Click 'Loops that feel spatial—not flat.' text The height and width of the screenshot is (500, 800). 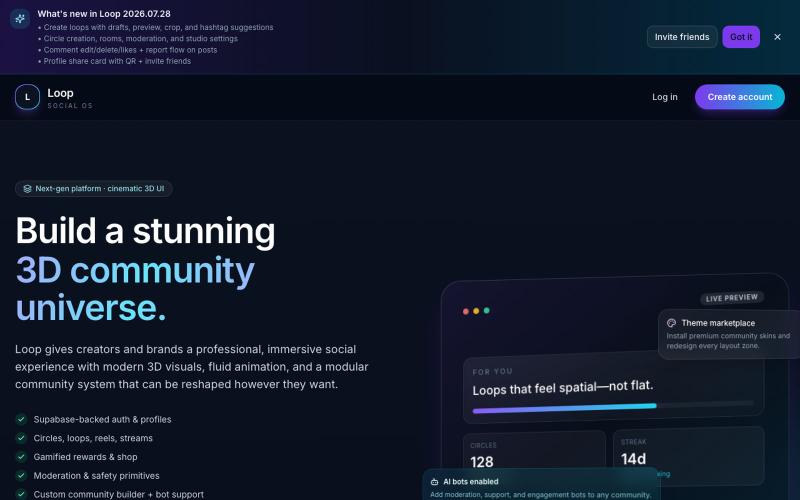[563, 387]
